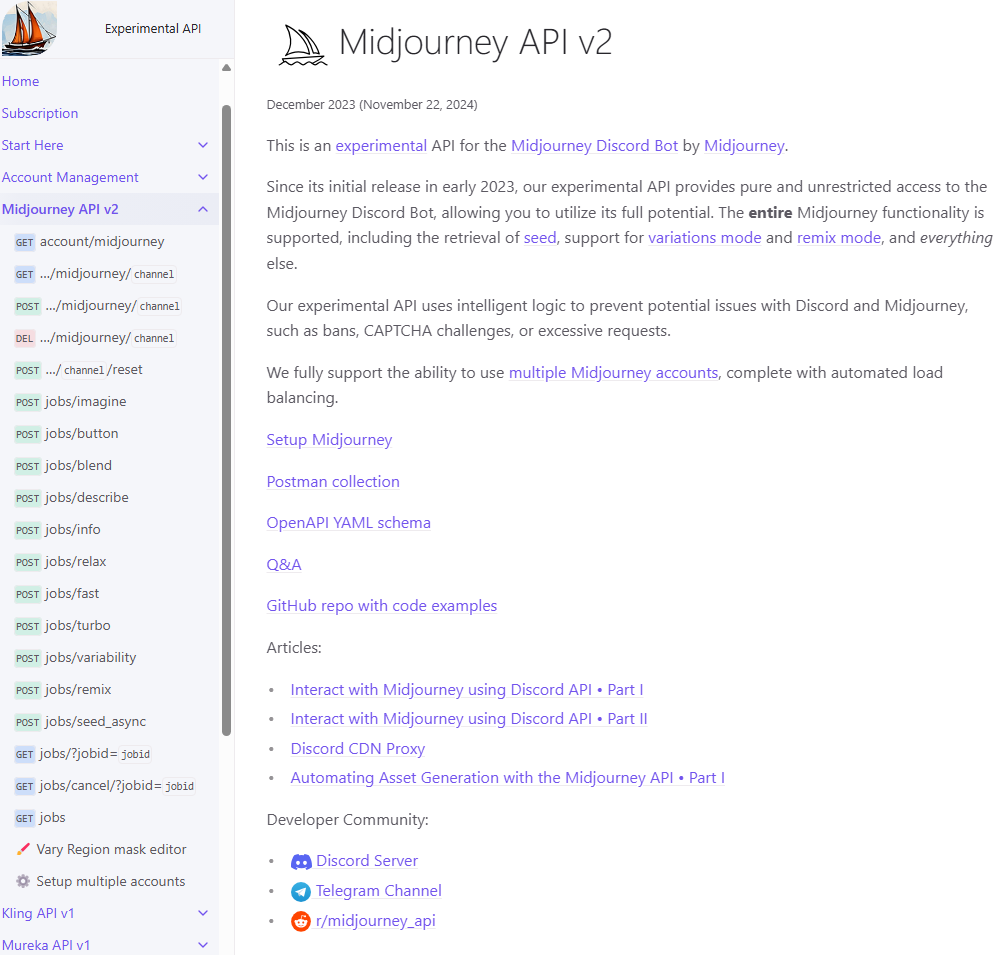This screenshot has width=1006, height=955.
Task: Open the OpenAPI YAML schema link
Action: pyautogui.click(x=348, y=523)
